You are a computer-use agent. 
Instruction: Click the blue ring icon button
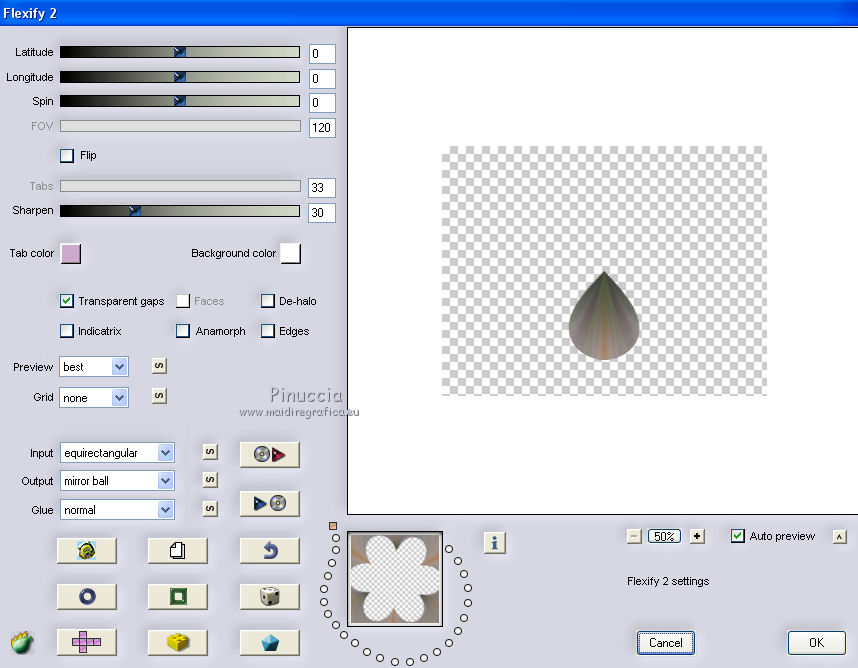point(87,596)
